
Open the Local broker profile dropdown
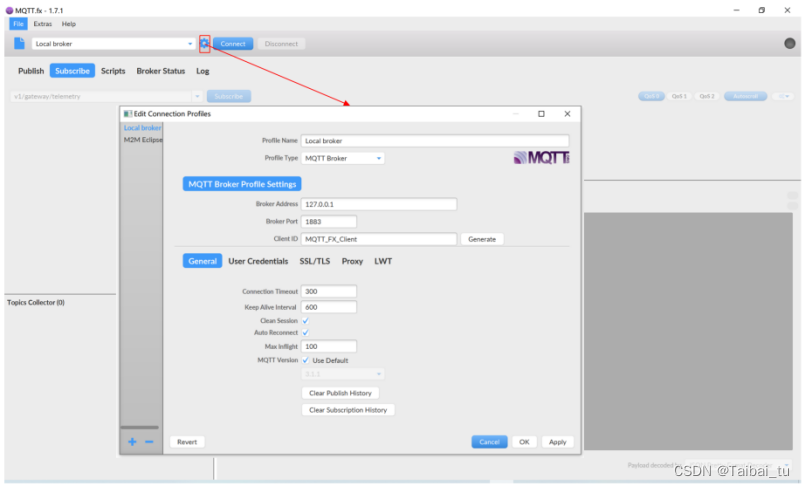190,44
